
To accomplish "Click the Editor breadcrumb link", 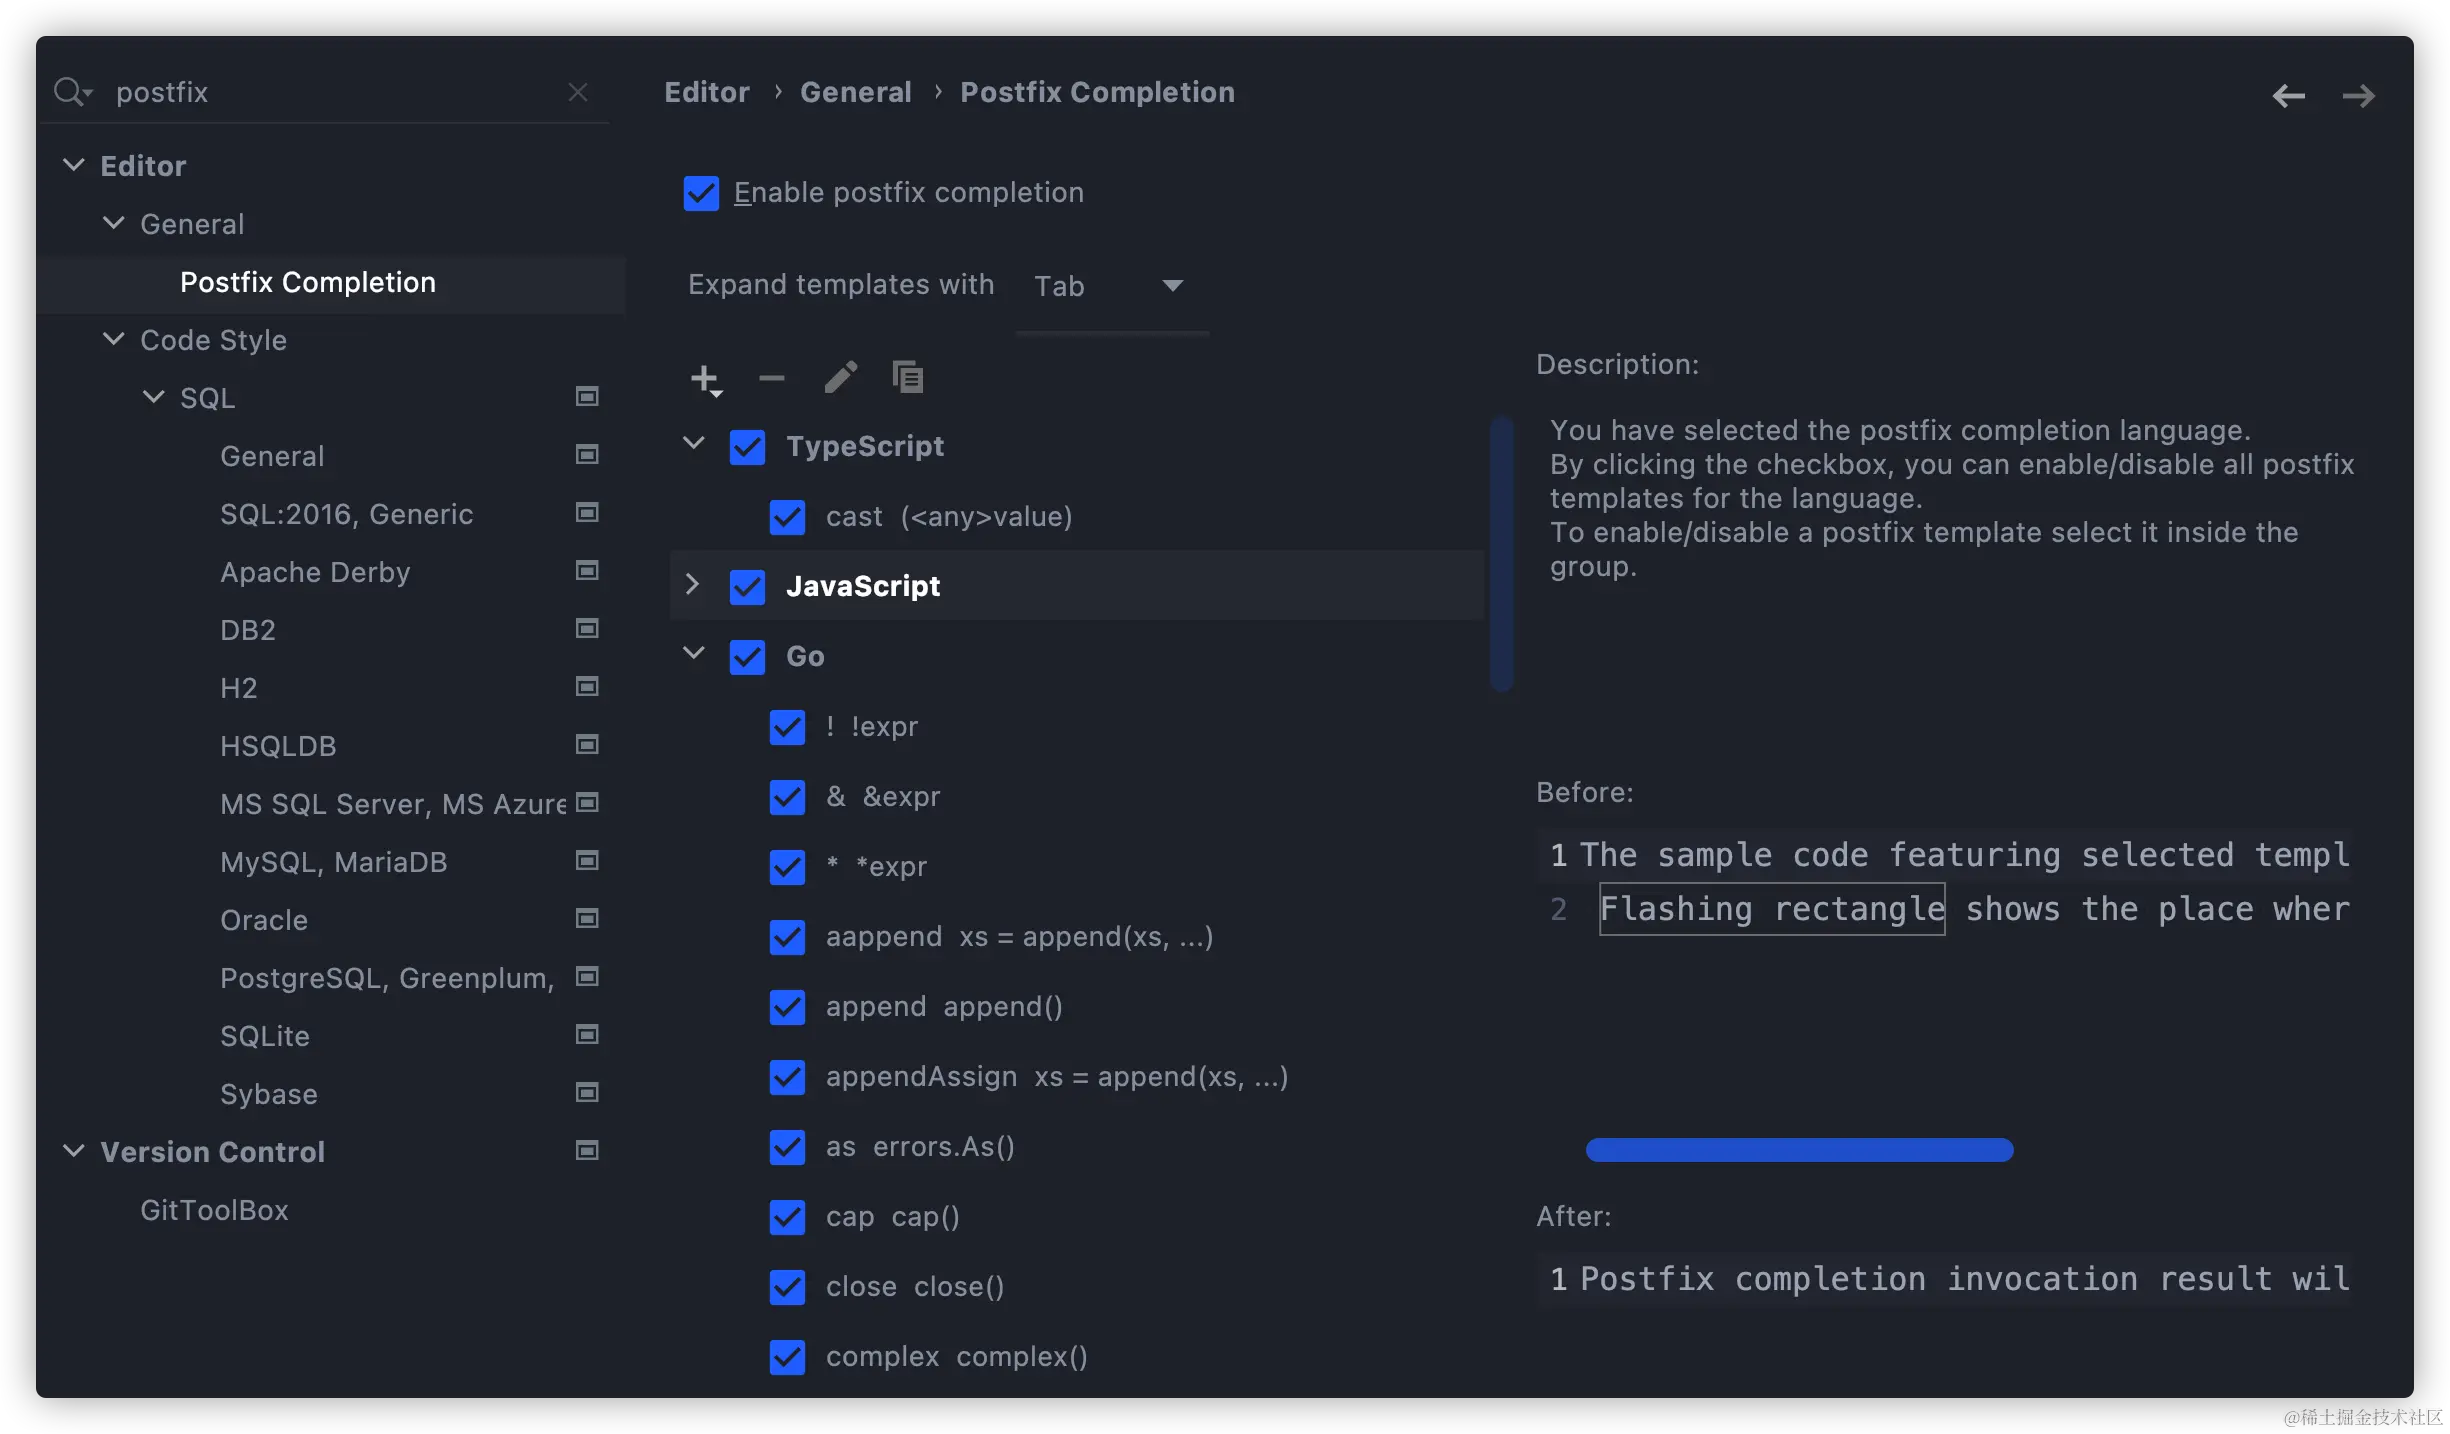I will (x=706, y=92).
